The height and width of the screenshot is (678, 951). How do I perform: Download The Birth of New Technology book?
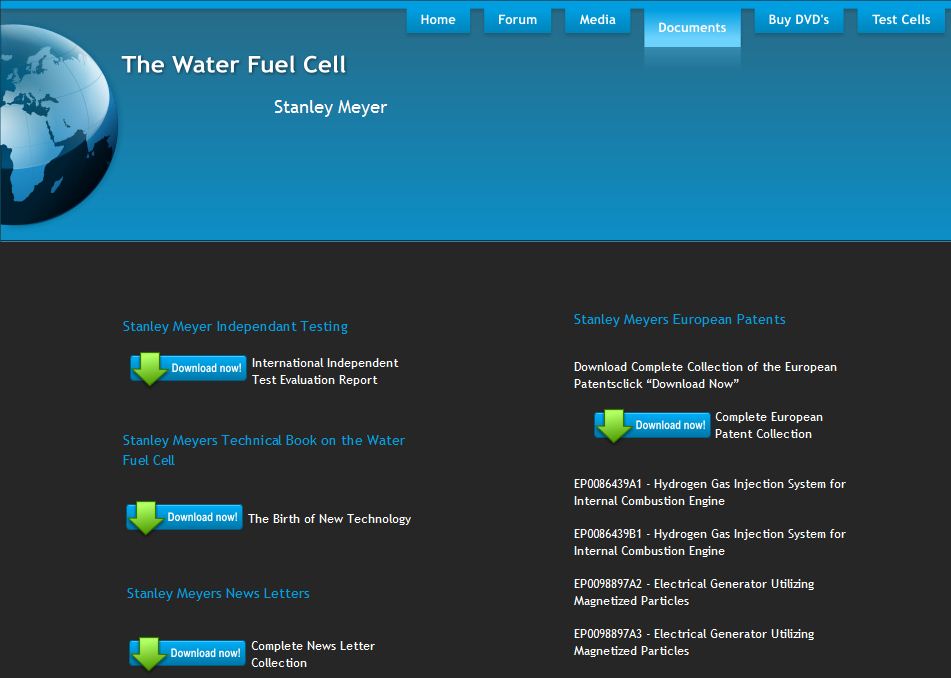tap(185, 518)
